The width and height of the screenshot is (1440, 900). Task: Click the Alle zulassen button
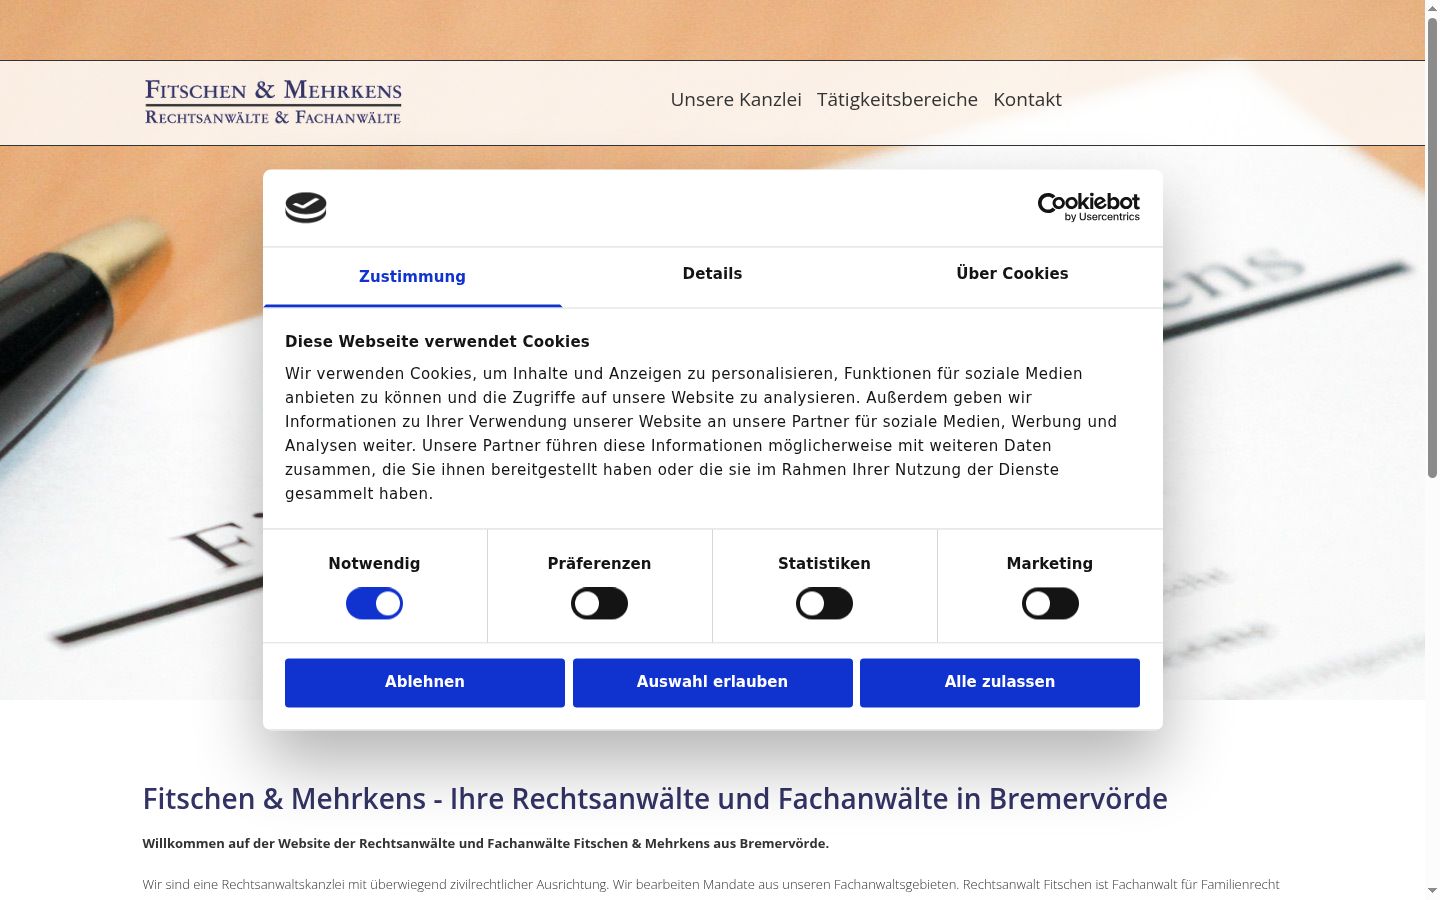[1000, 682]
